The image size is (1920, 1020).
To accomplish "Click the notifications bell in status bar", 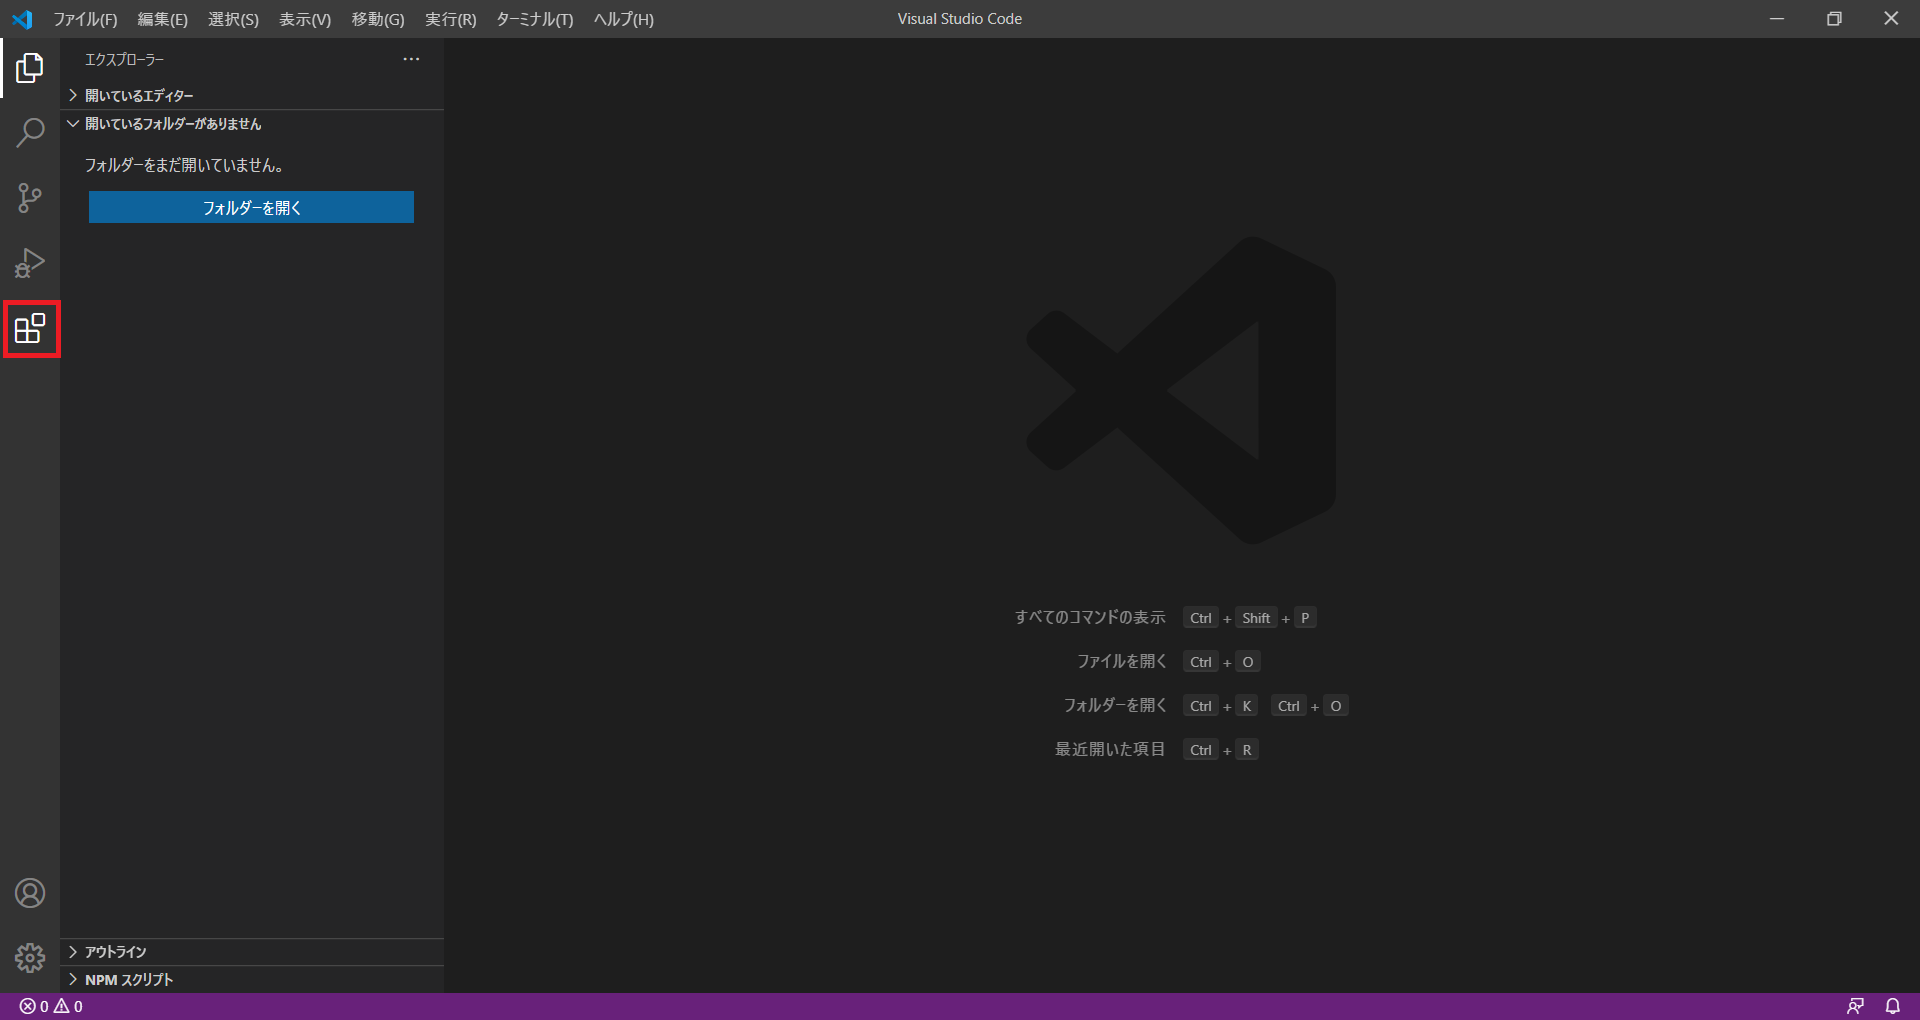I will 1893,1006.
